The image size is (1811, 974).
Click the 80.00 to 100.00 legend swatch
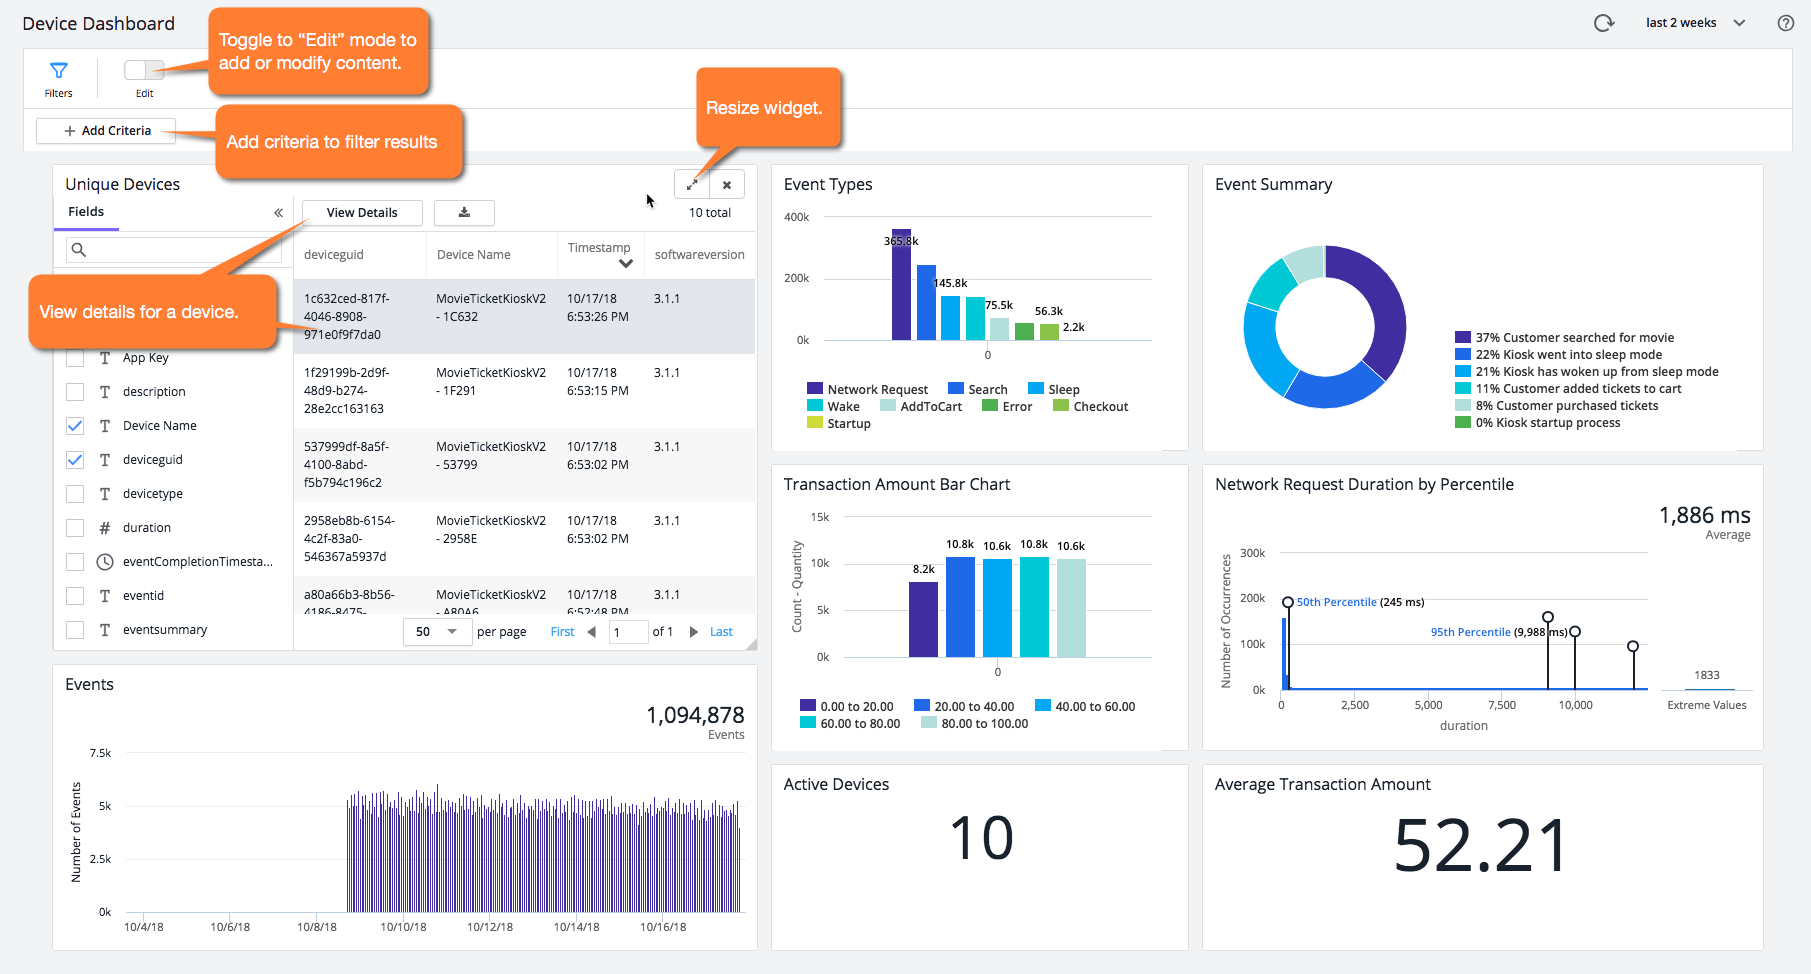tap(929, 723)
